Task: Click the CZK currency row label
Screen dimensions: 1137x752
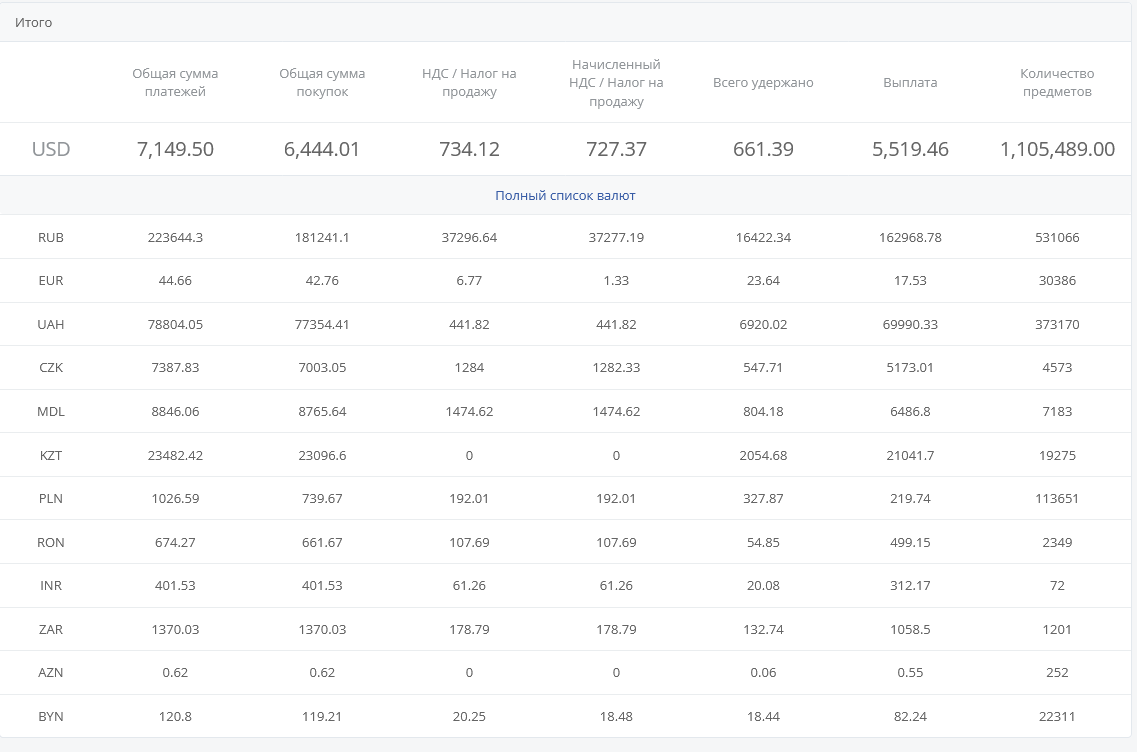Action: point(51,368)
